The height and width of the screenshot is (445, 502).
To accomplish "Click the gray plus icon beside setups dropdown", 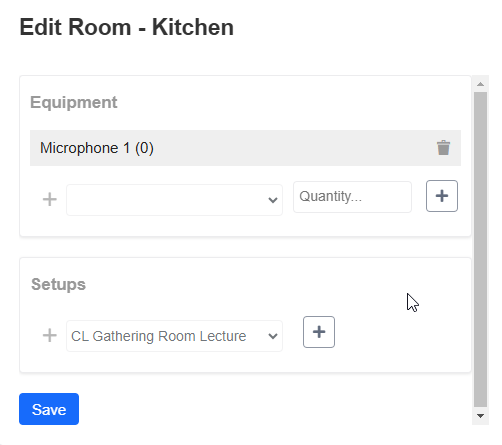I will pyautogui.click(x=50, y=335).
